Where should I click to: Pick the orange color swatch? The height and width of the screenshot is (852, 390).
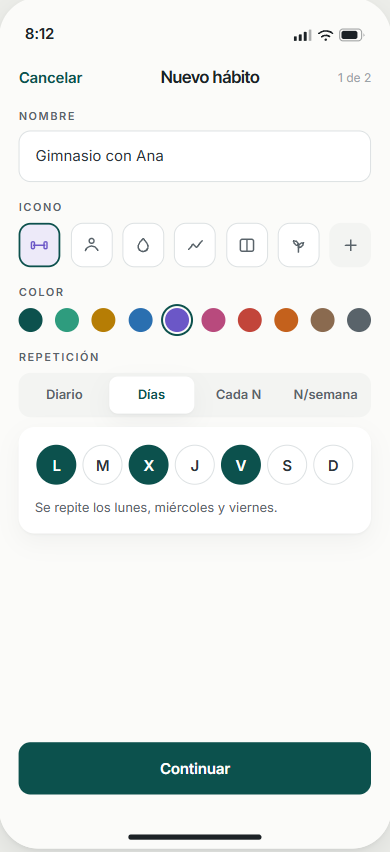(x=286, y=320)
